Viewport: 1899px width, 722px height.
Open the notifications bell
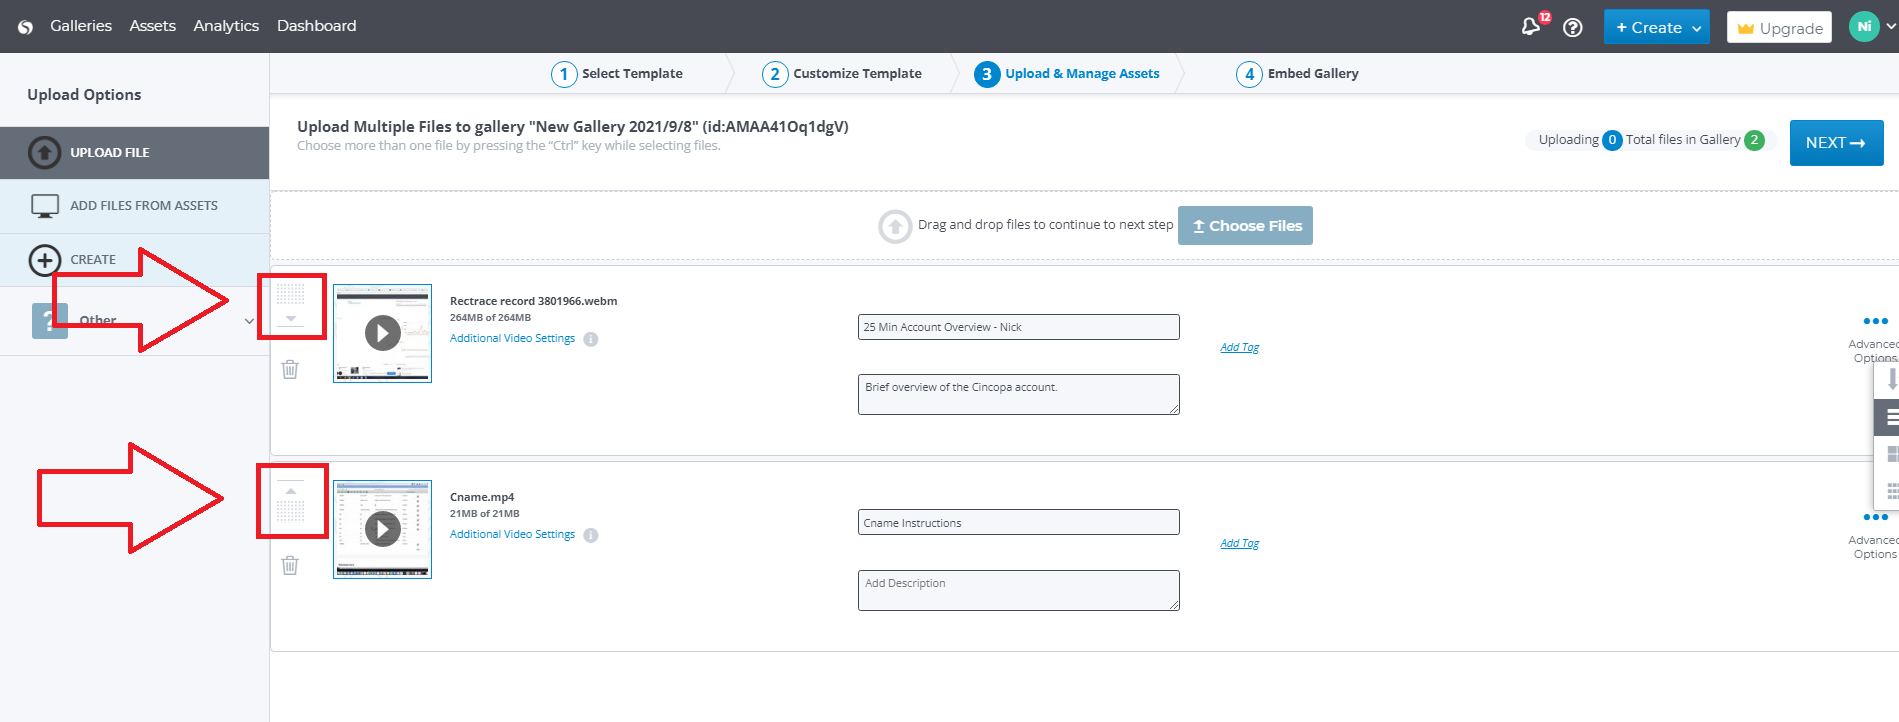(x=1530, y=27)
